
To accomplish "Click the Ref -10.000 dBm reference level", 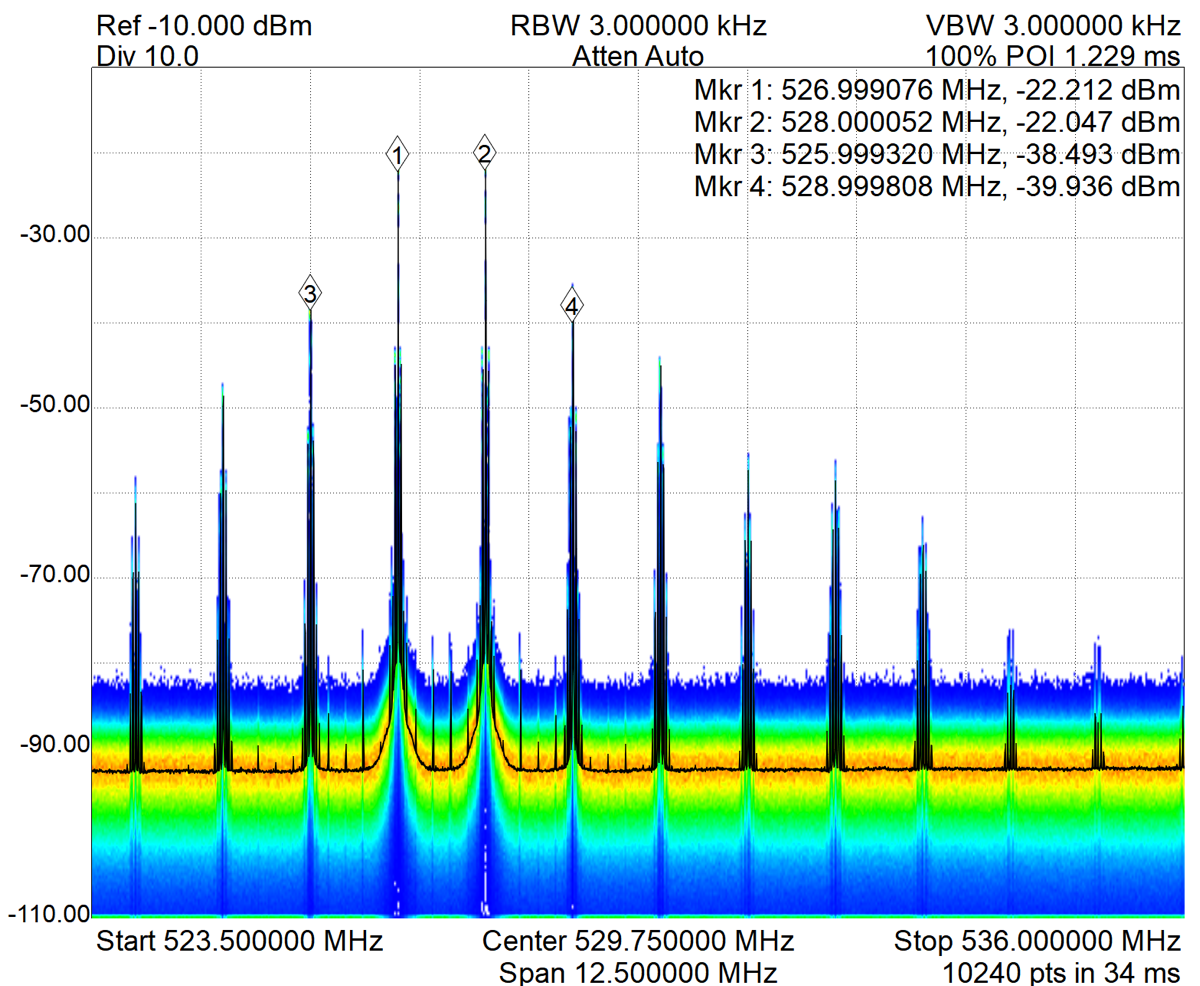I will click(x=205, y=26).
